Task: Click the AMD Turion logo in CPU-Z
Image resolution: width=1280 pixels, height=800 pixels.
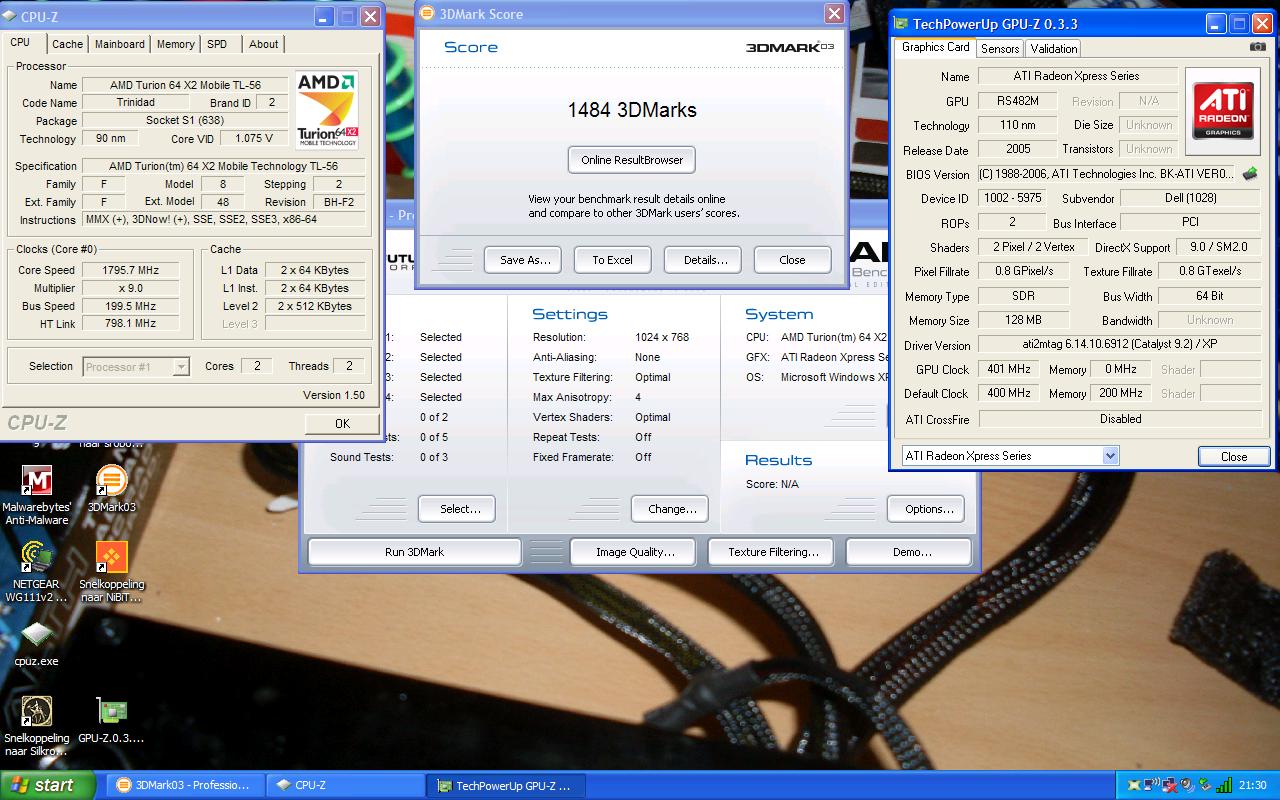Action: [327, 109]
